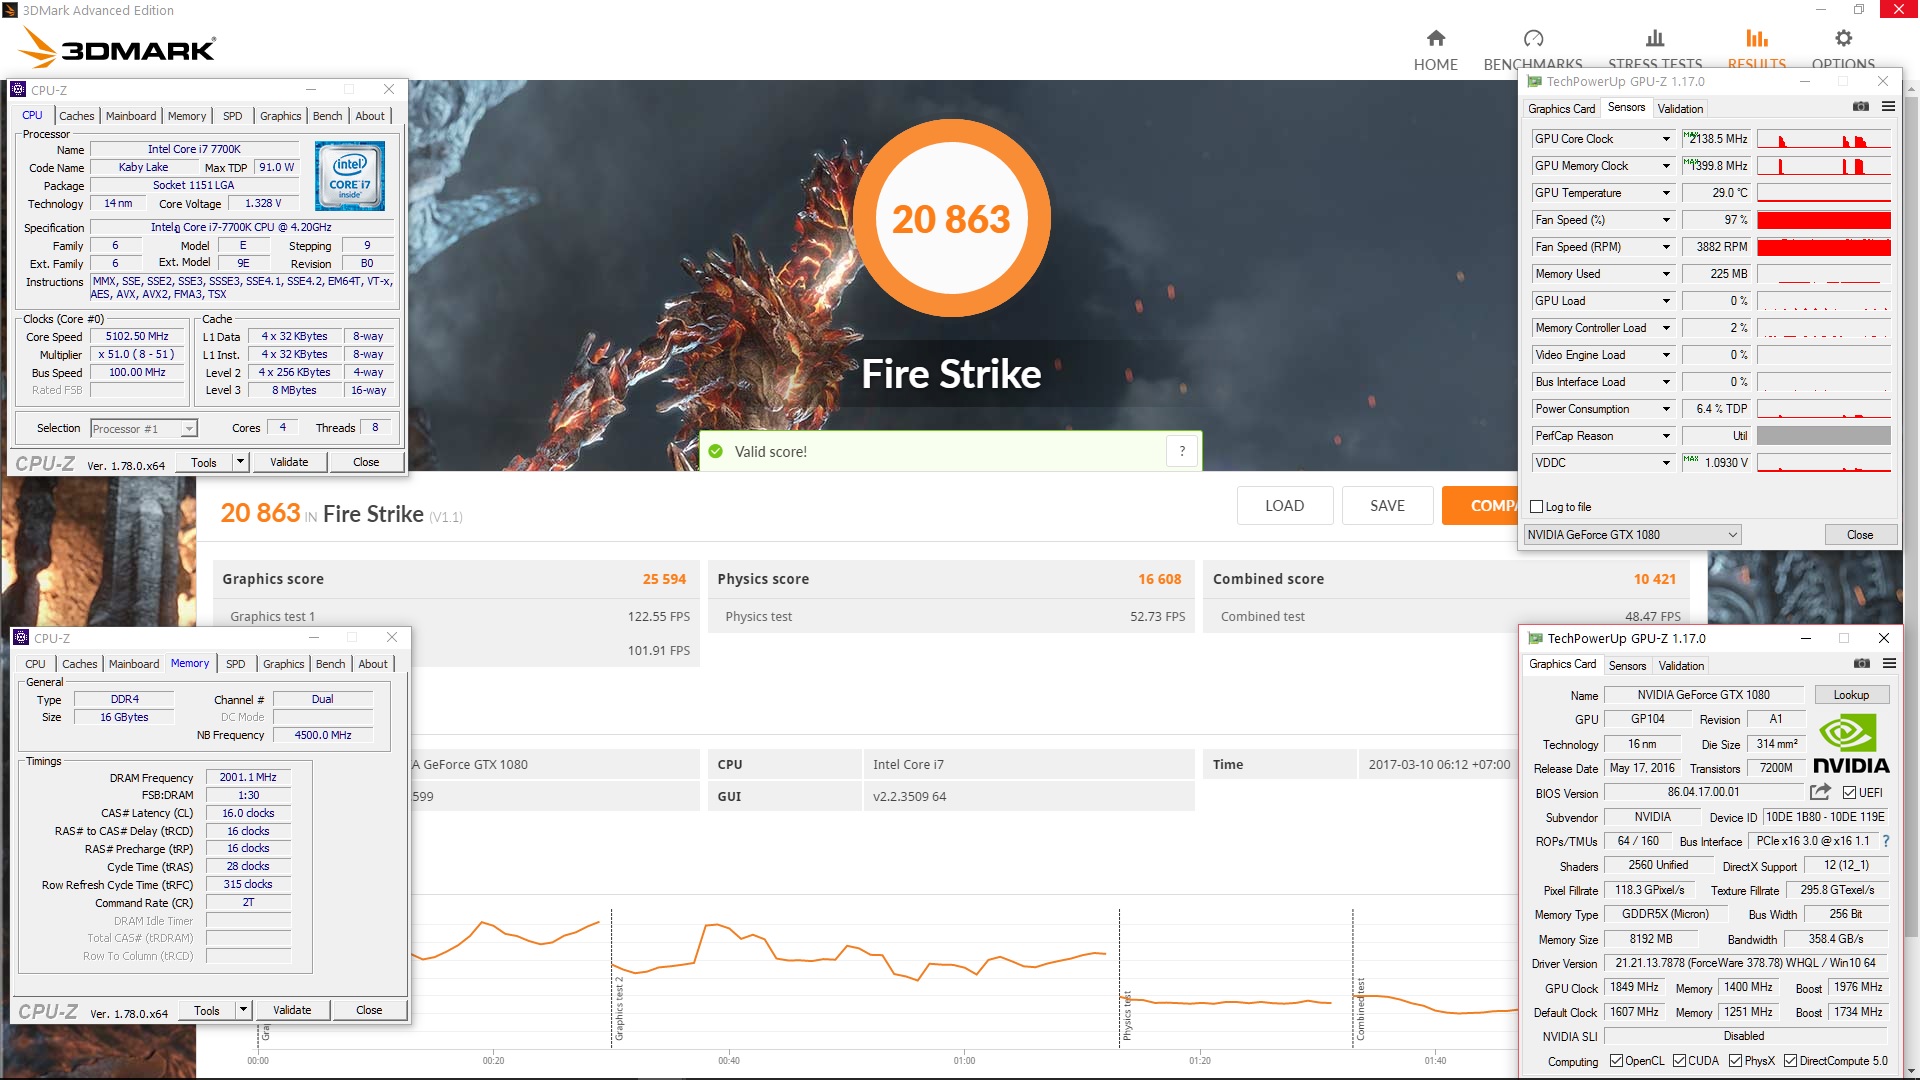
Task: Expand the GPU Core Clock sensor dropdown
Action: coord(1666,139)
